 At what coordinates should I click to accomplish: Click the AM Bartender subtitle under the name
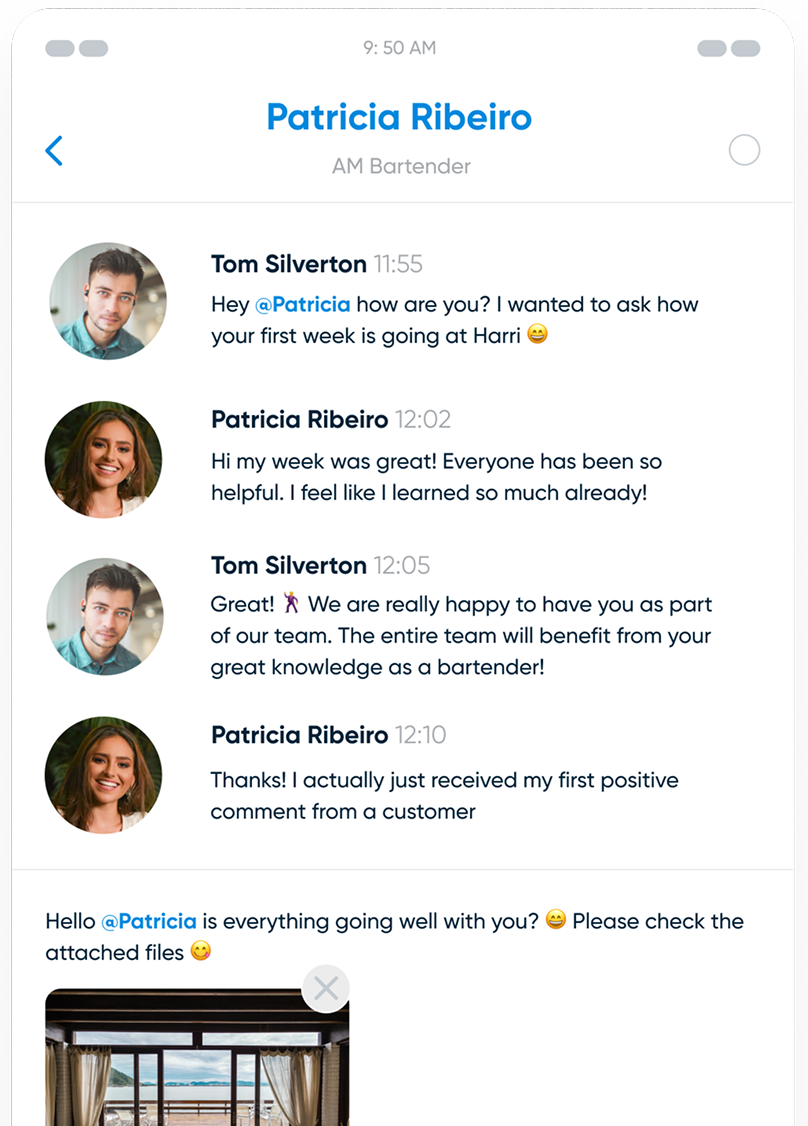(401, 166)
